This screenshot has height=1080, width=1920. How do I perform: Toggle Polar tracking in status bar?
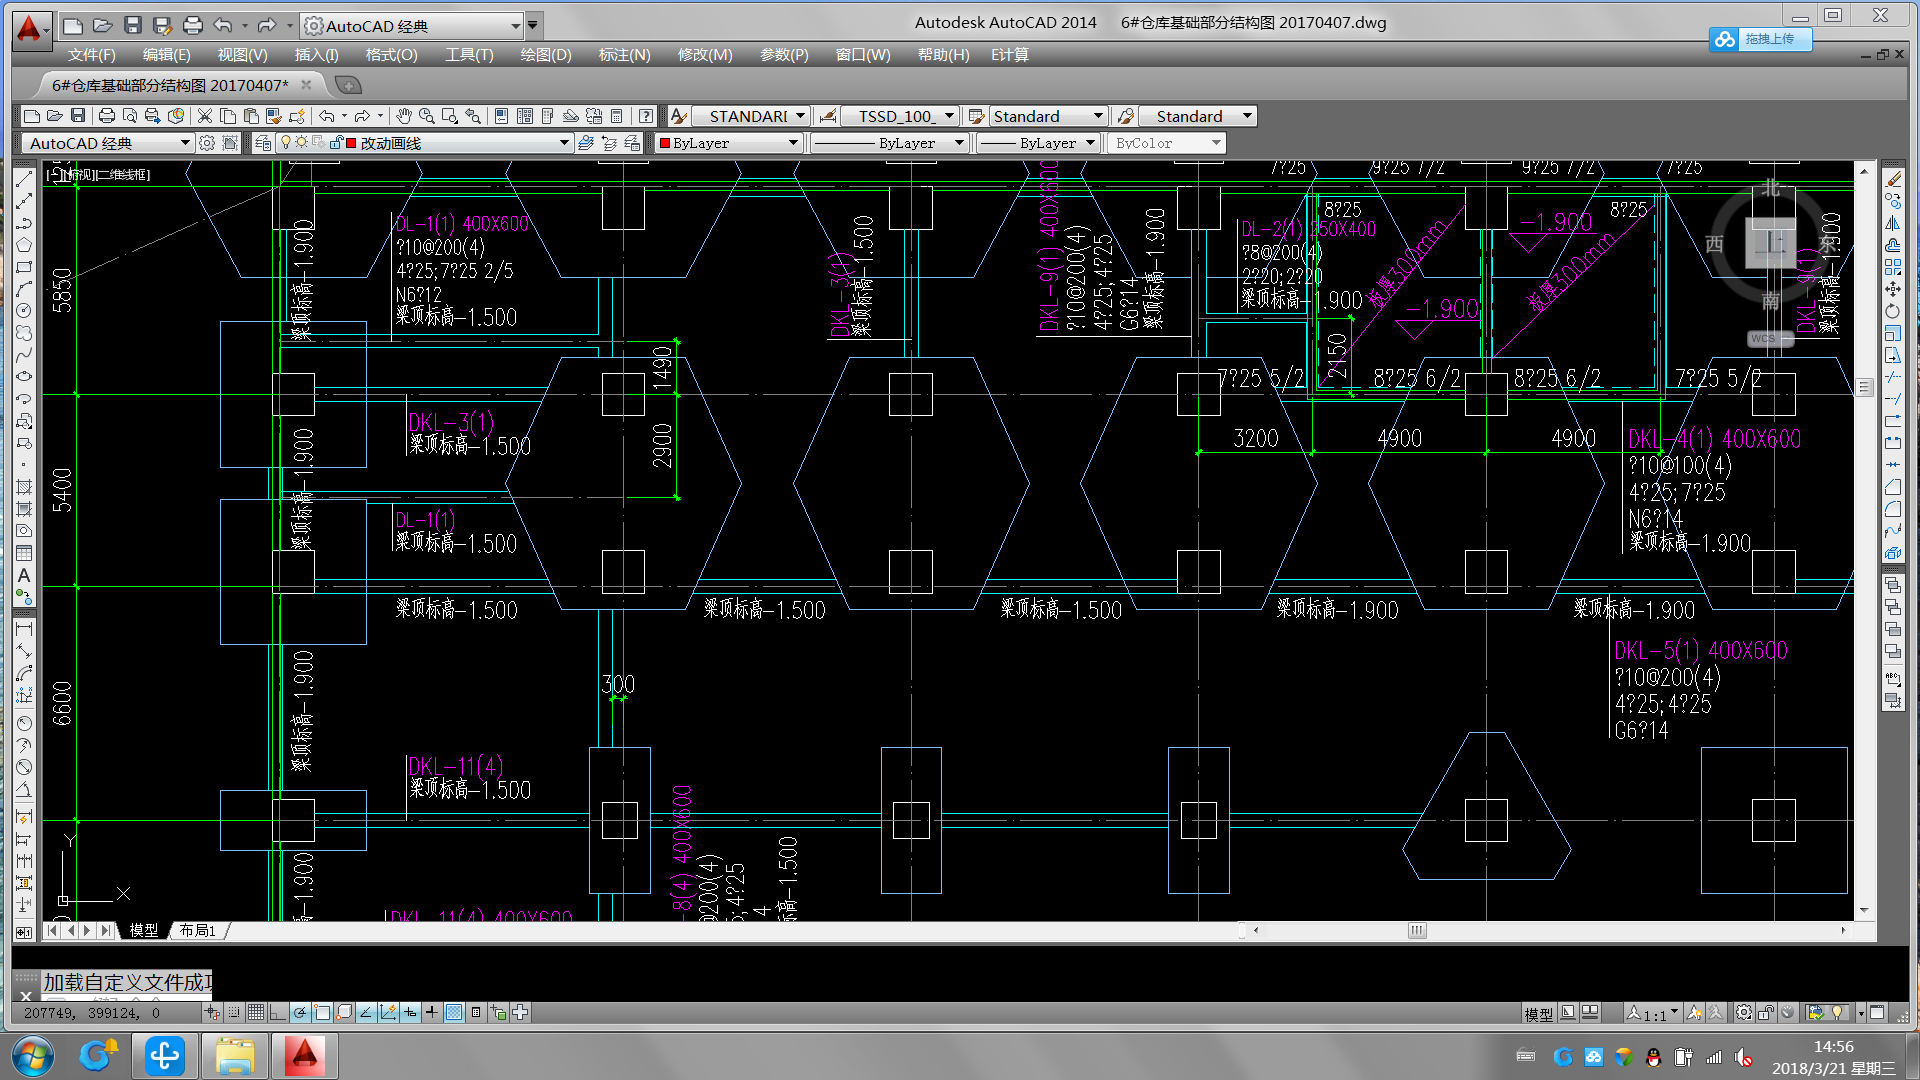tap(300, 1013)
